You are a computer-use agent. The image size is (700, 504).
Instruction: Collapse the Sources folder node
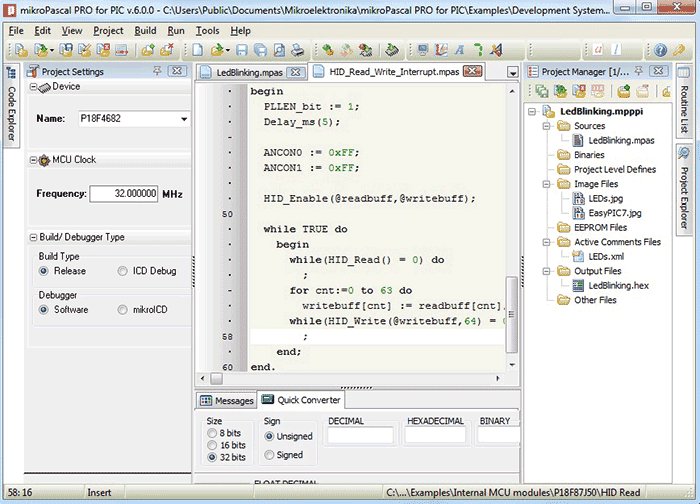[546, 126]
